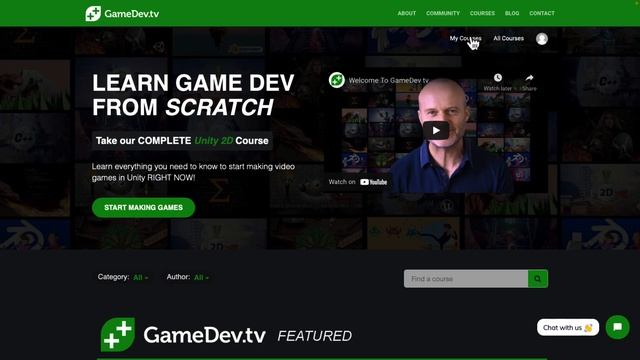Expand the Category All dropdown
640x360 pixels.
coord(140,278)
